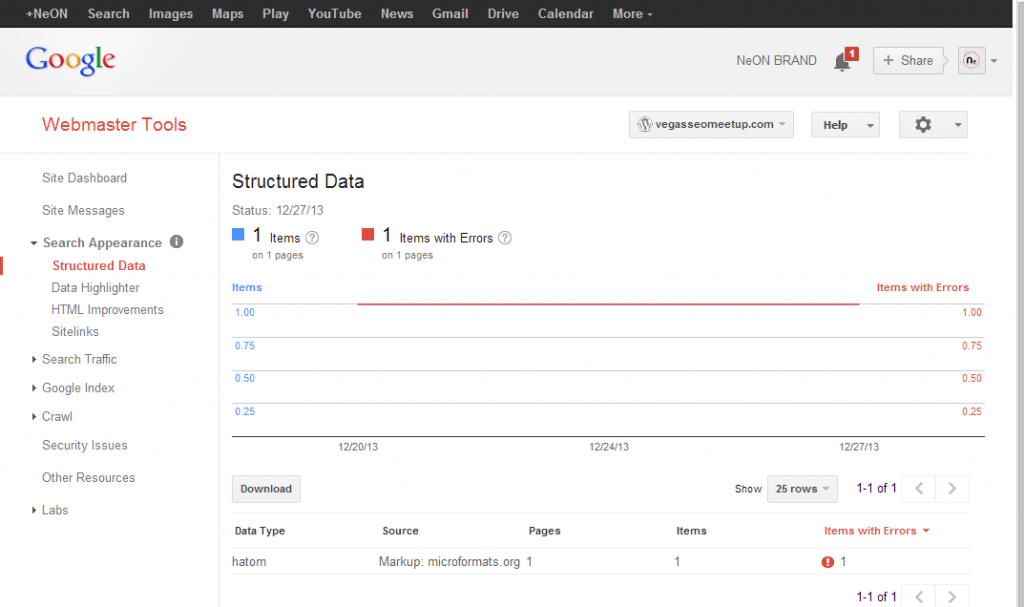Go to previous page arrow below table
1024x607 pixels.
pyautogui.click(x=919, y=597)
